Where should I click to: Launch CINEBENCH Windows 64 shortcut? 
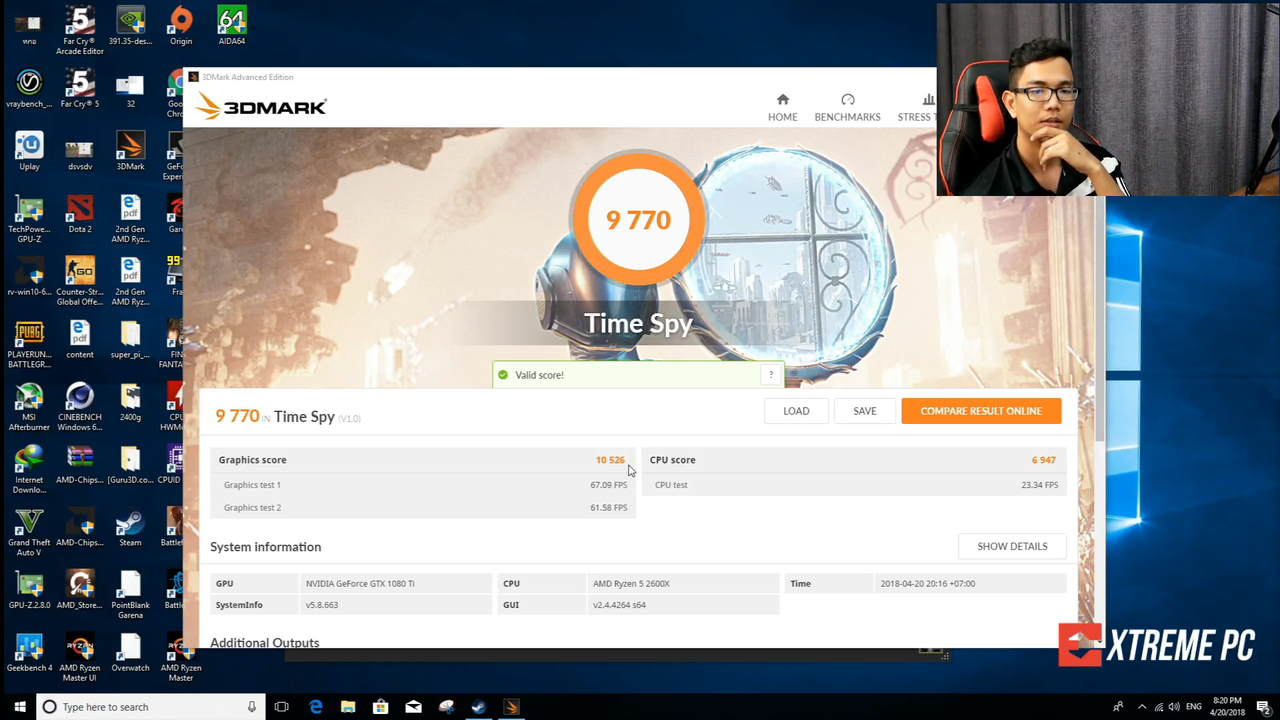click(80, 407)
